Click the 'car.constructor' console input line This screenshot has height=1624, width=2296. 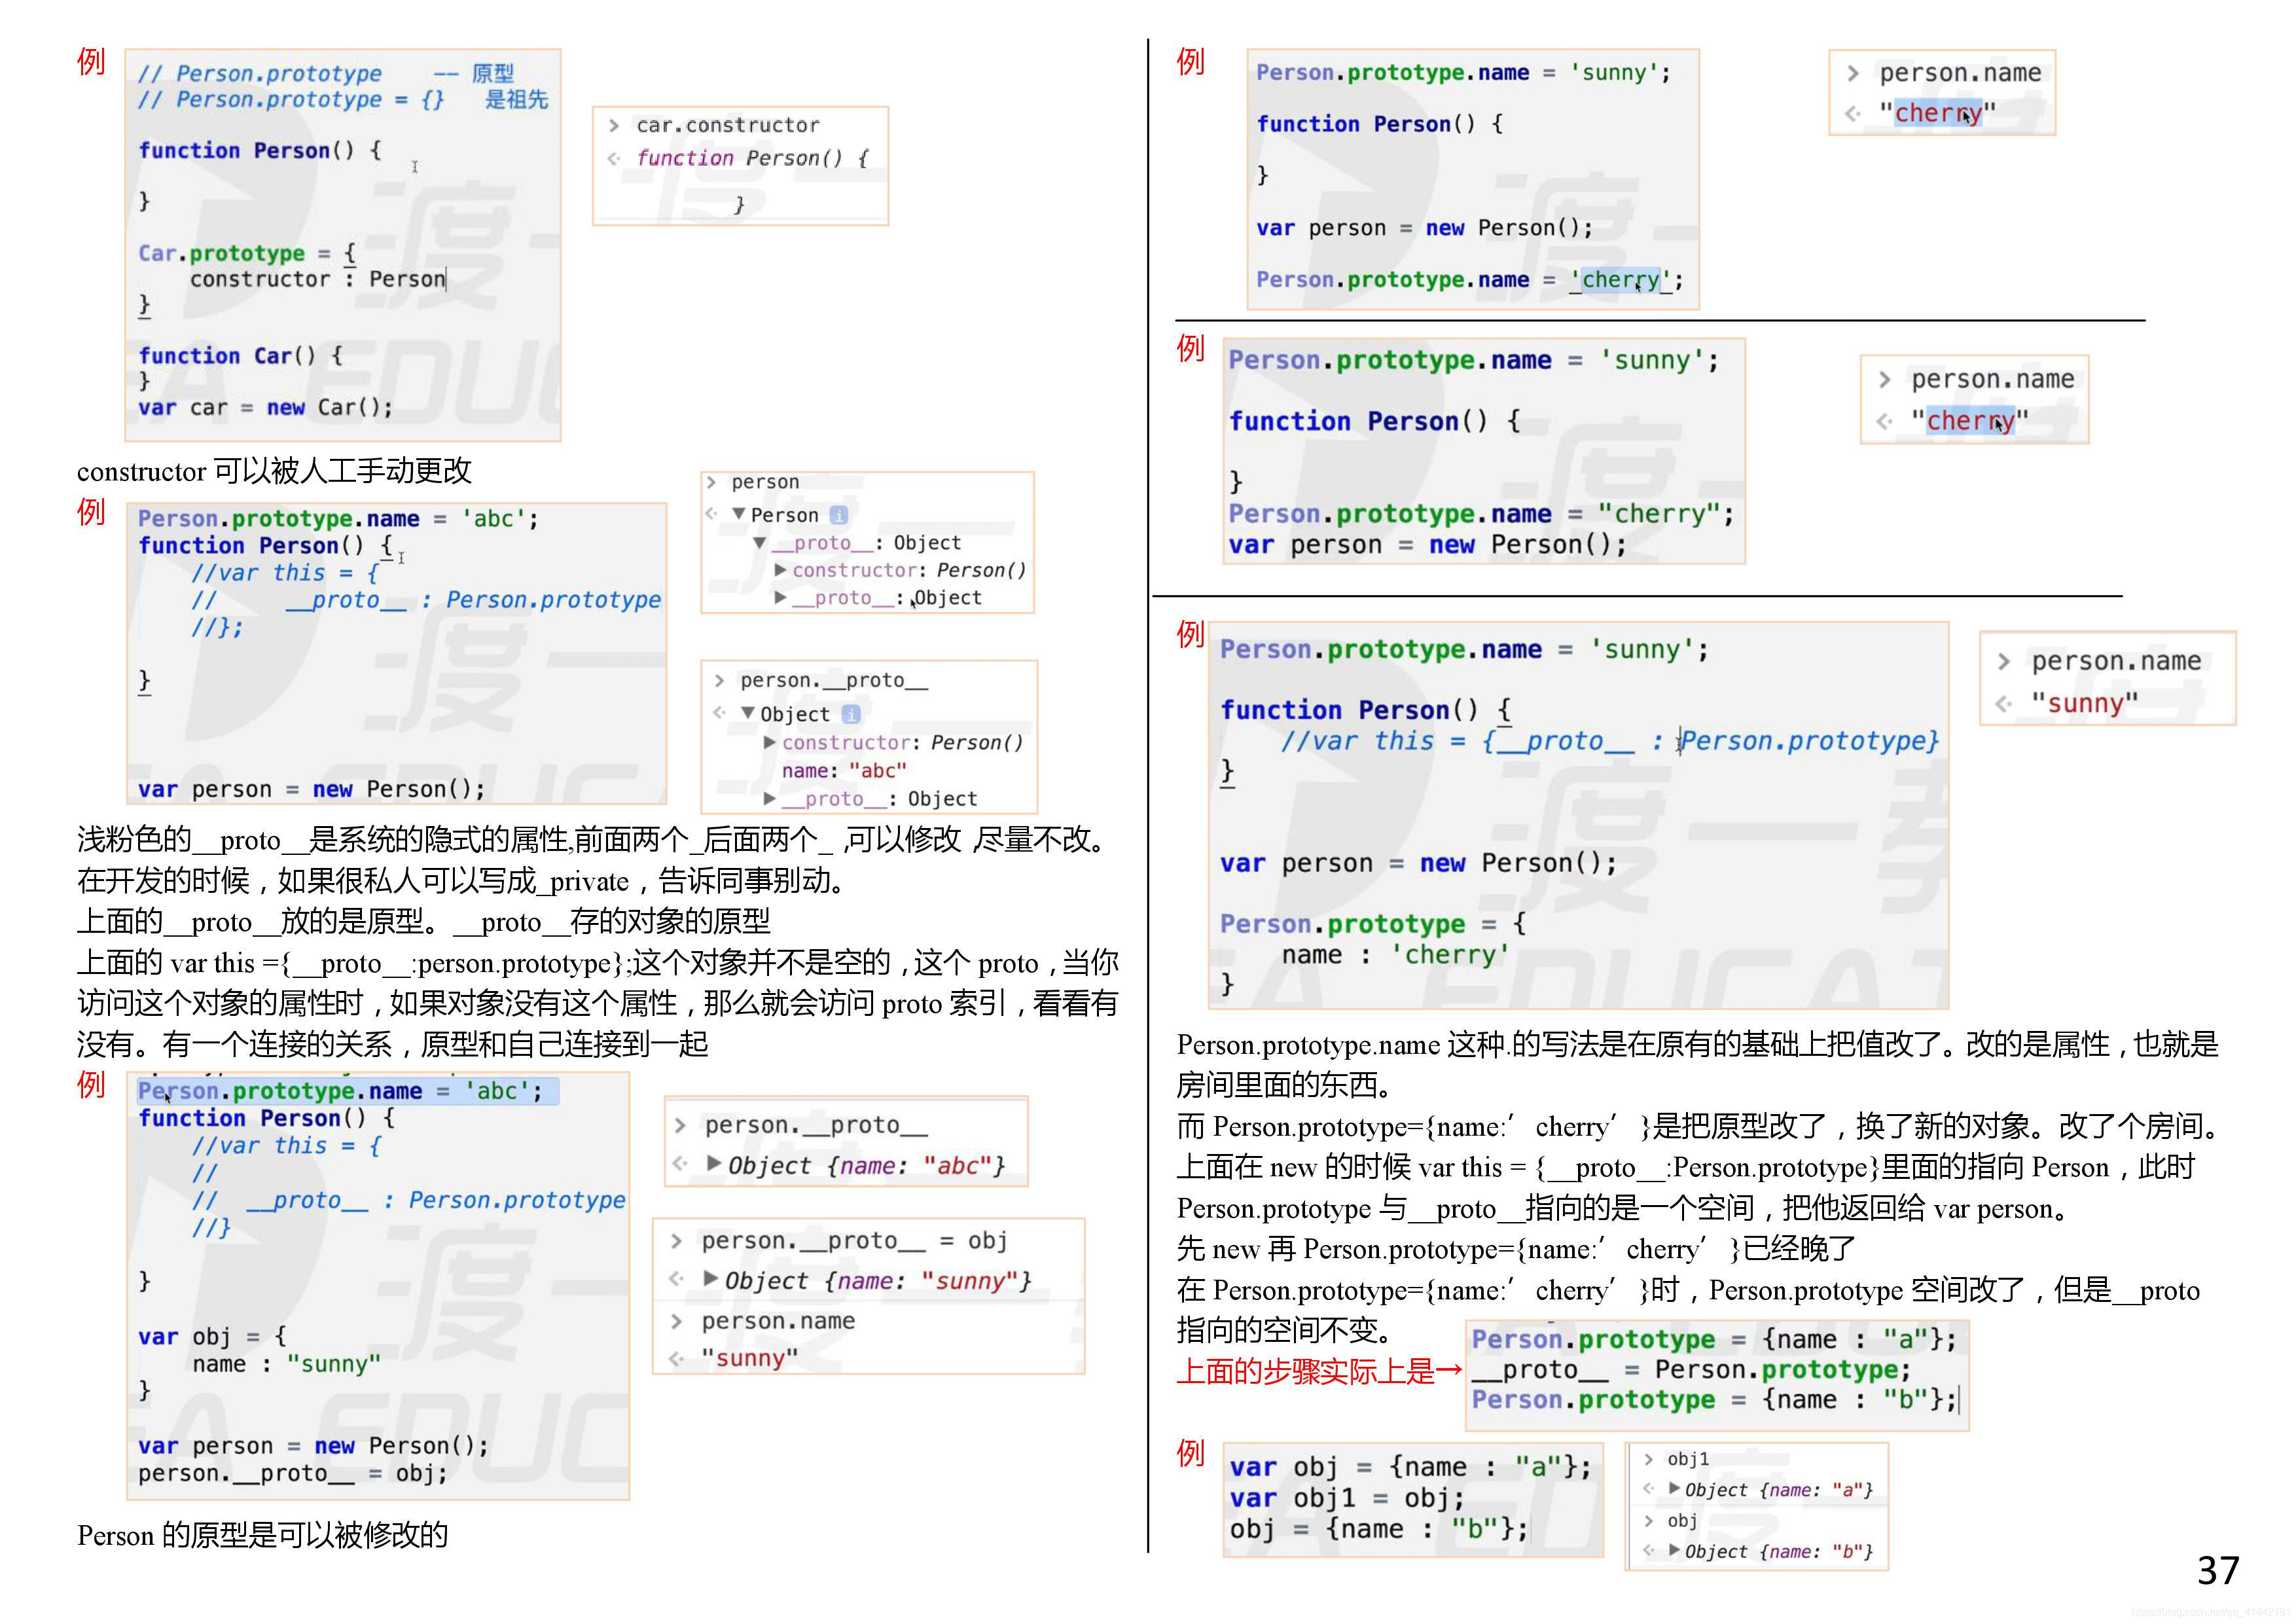pyautogui.click(x=727, y=125)
